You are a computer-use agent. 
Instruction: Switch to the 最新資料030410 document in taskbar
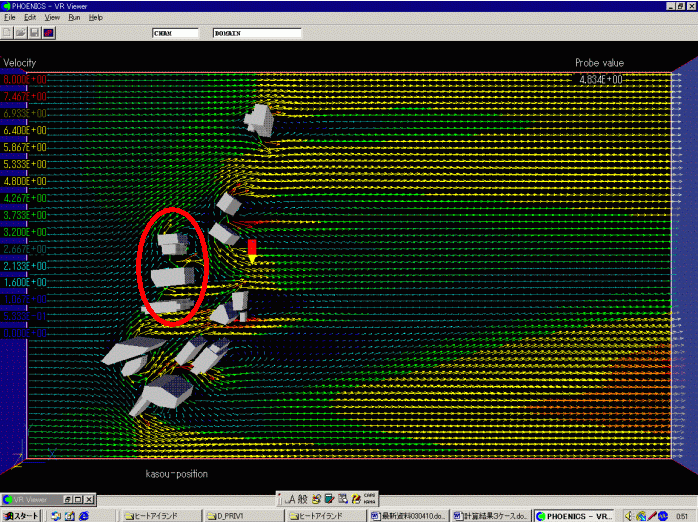tap(407, 515)
